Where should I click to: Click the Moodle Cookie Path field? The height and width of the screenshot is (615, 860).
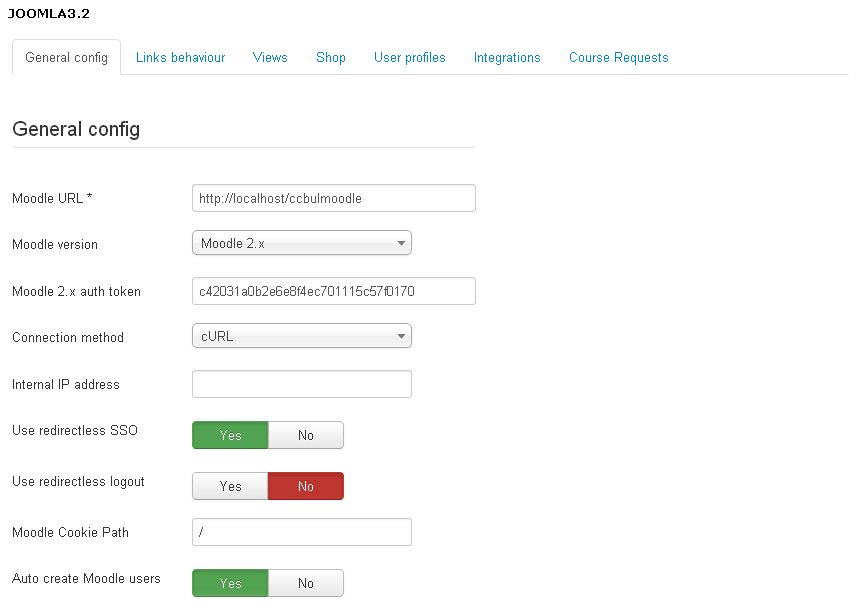pos(301,532)
